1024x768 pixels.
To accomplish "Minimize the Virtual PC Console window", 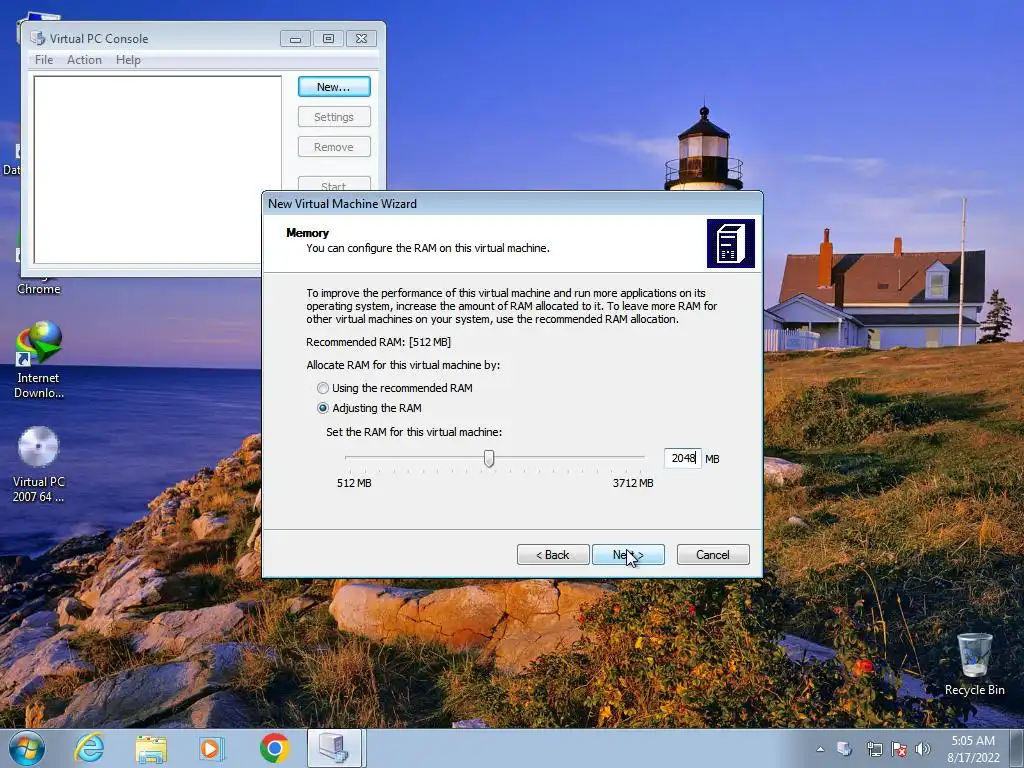I will (x=295, y=39).
